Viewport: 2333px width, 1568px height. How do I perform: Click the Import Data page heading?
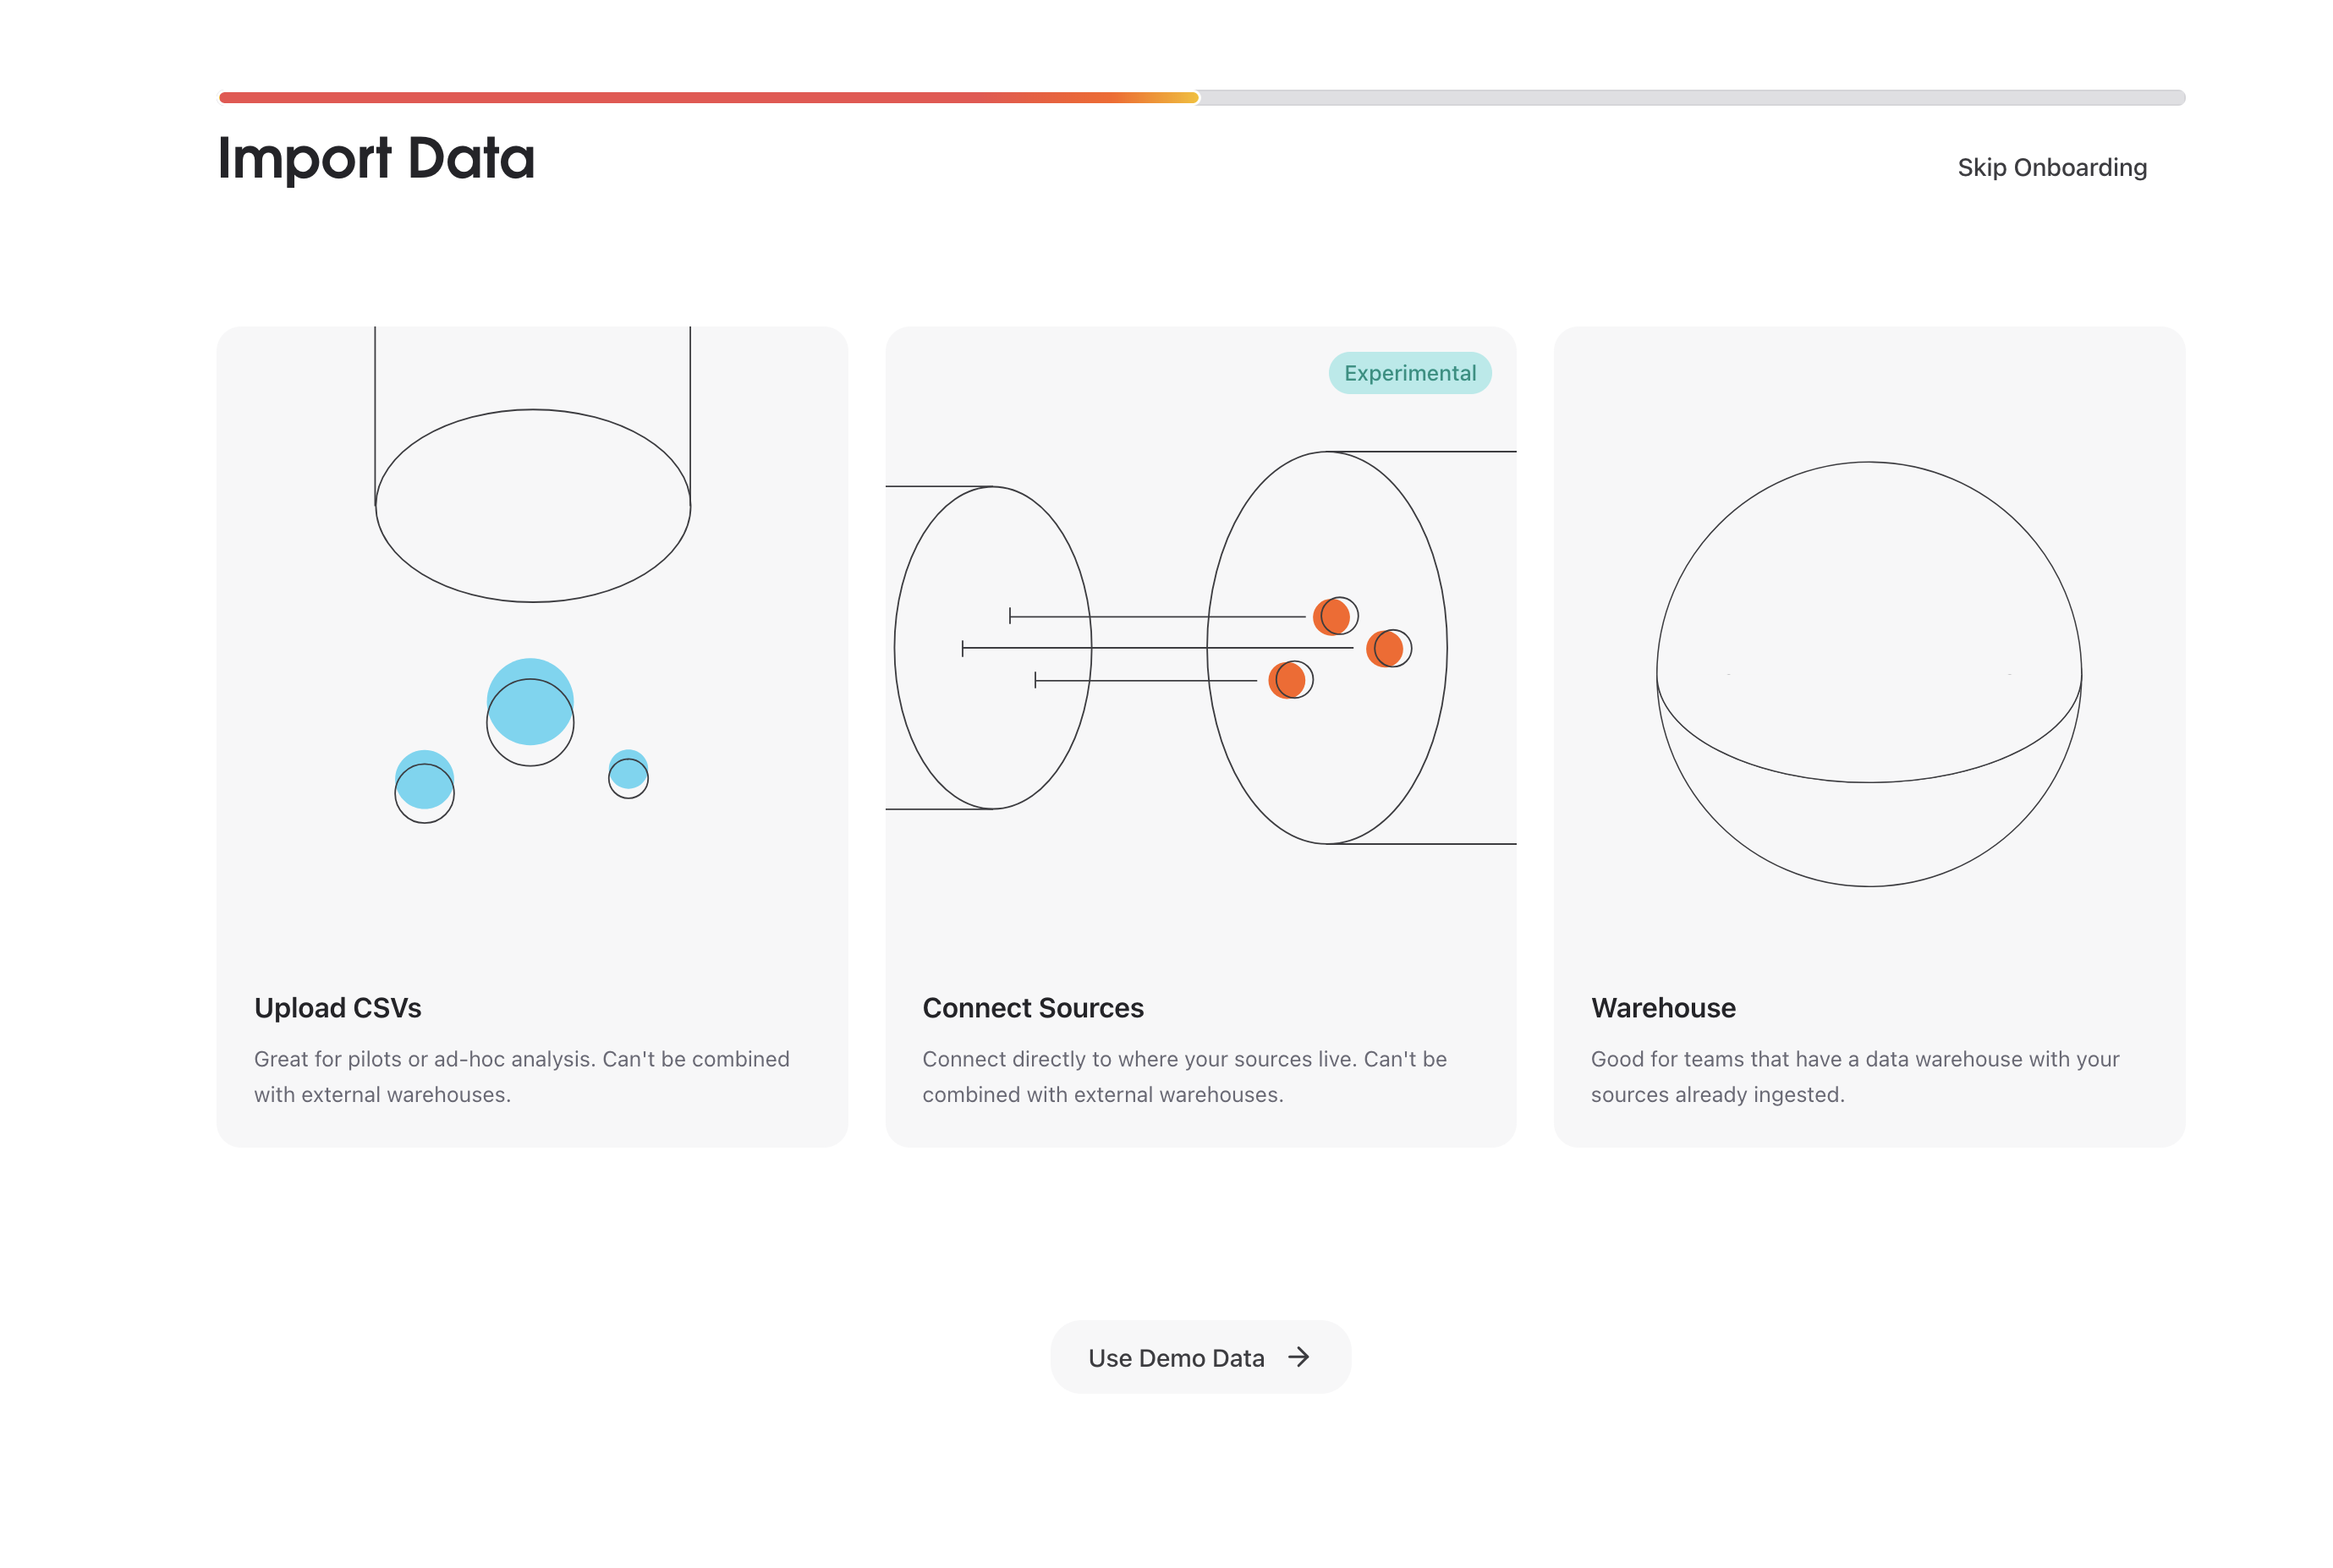coord(377,156)
